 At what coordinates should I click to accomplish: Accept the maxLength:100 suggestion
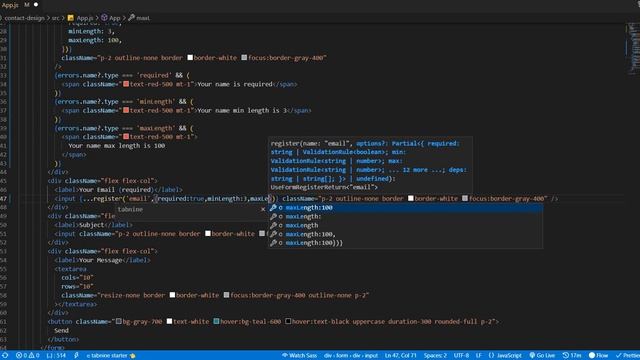406,208
